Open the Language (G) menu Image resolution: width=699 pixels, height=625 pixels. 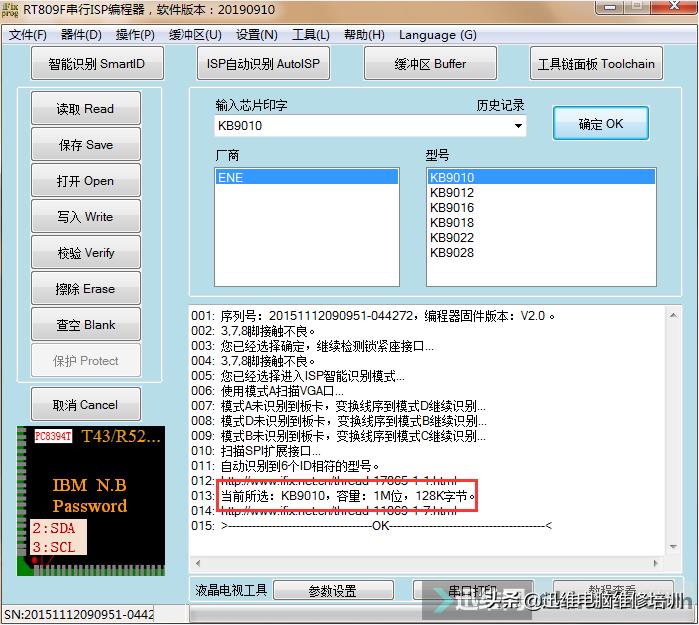[x=437, y=35]
